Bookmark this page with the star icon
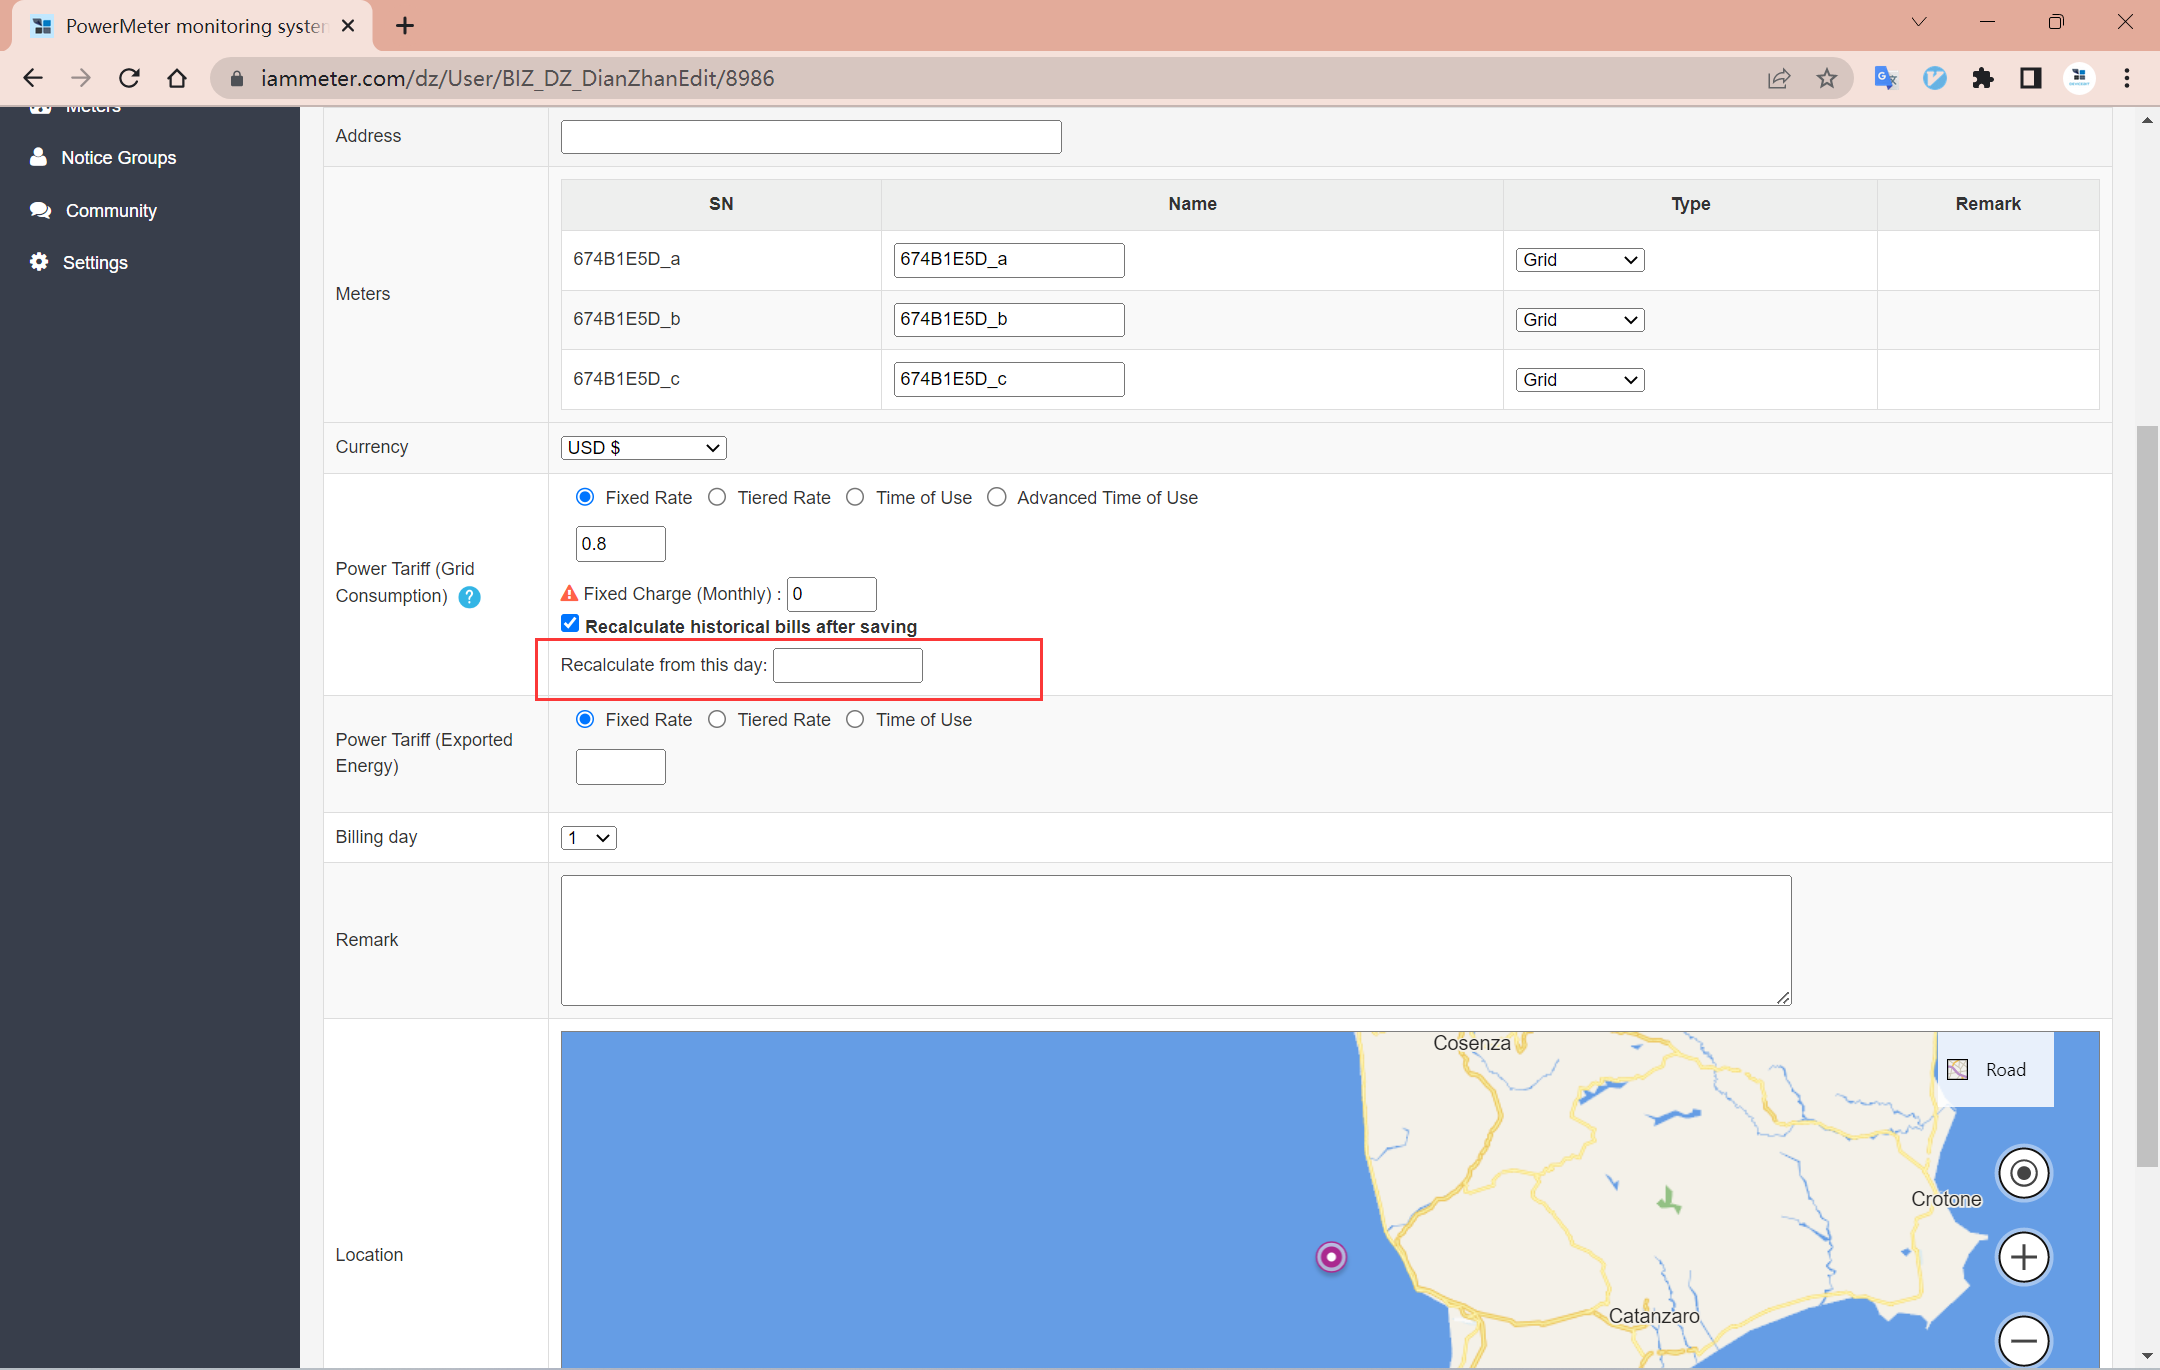The height and width of the screenshot is (1370, 2160). click(x=1827, y=78)
